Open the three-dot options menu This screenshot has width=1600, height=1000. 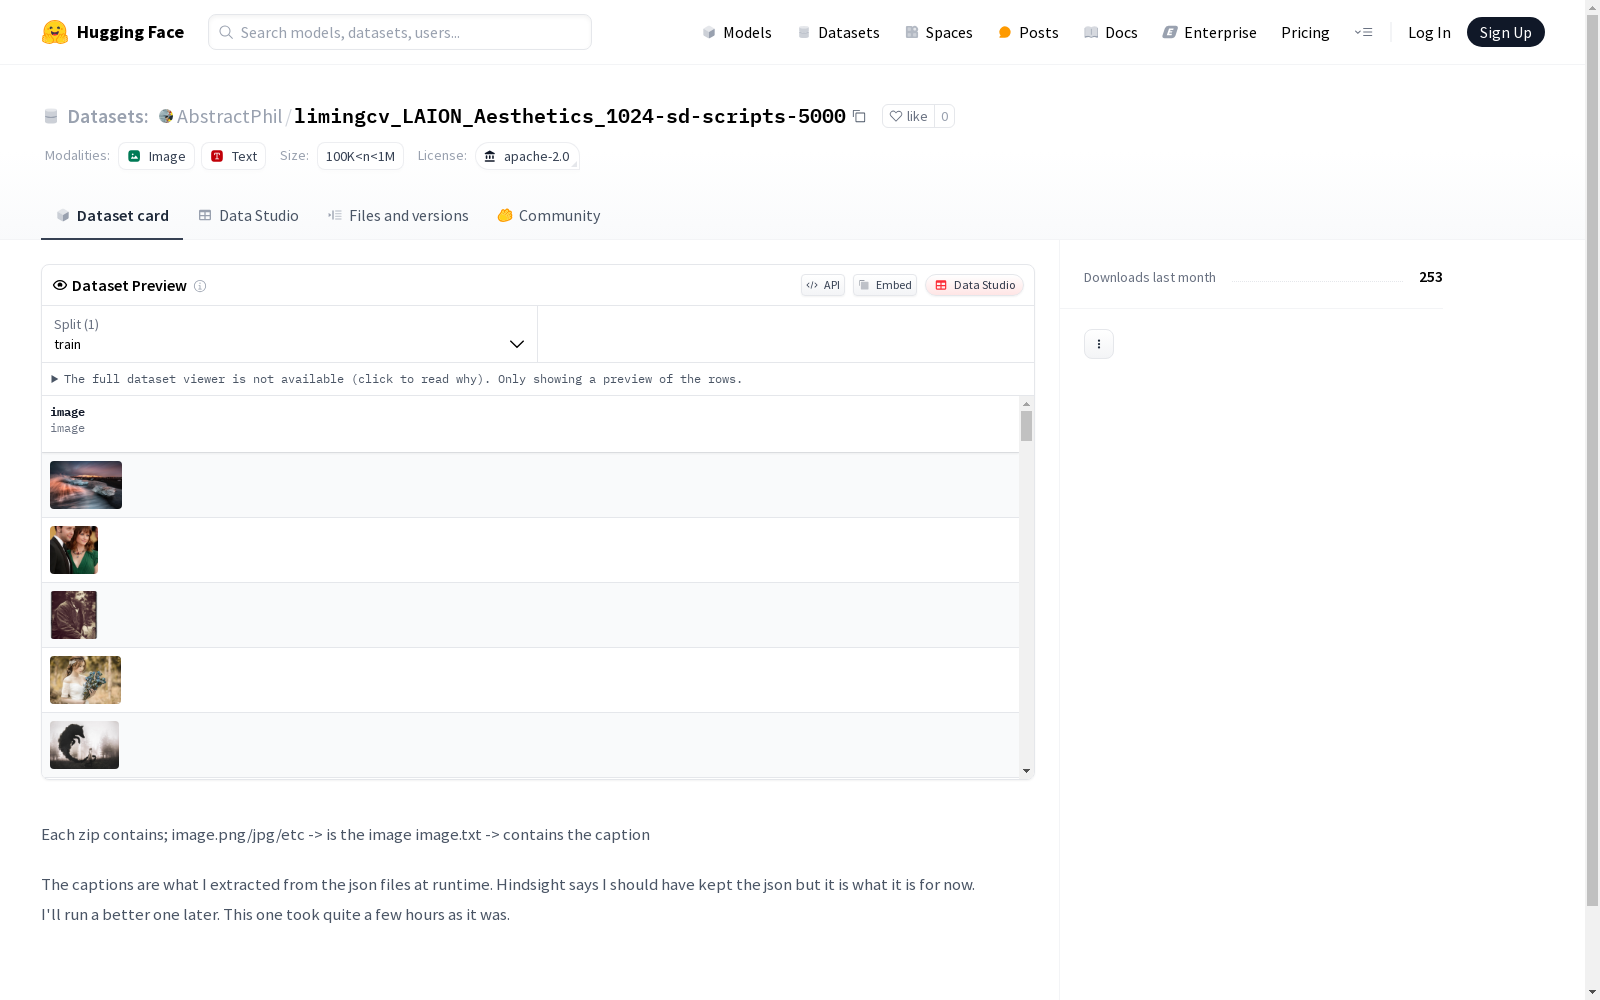tap(1099, 344)
